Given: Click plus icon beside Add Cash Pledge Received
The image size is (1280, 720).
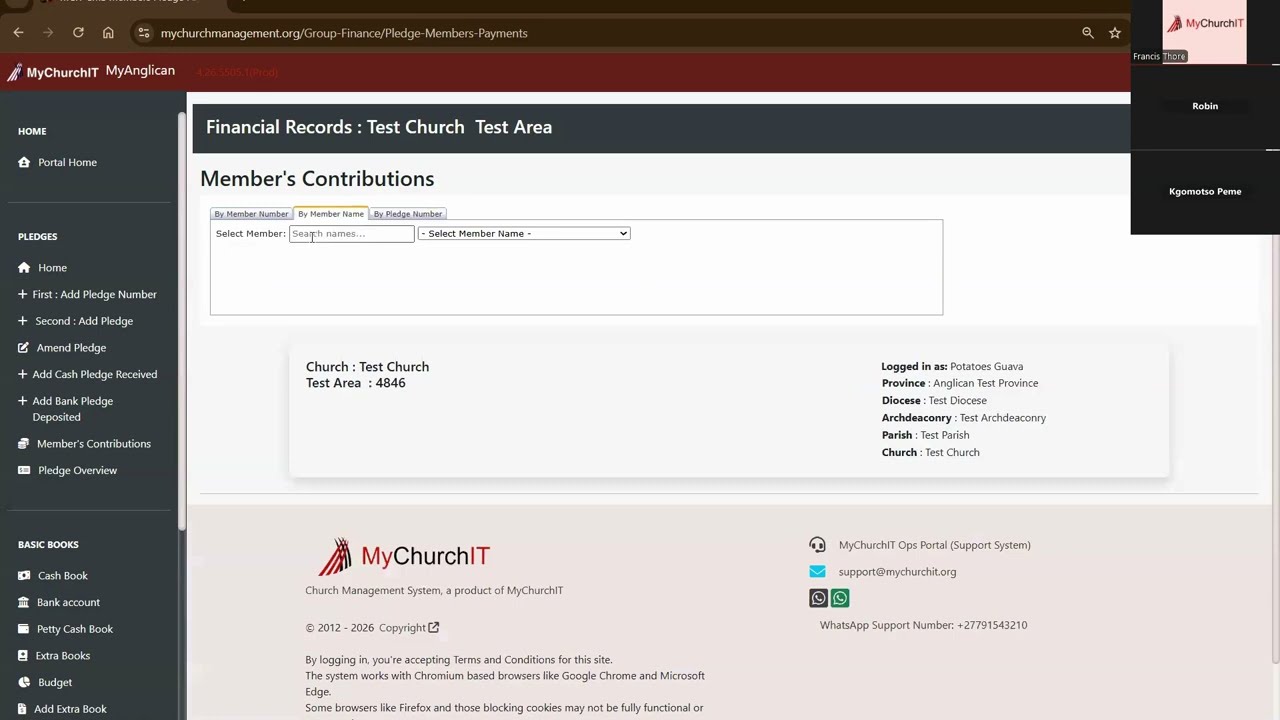Looking at the screenshot, I should 23,374.
